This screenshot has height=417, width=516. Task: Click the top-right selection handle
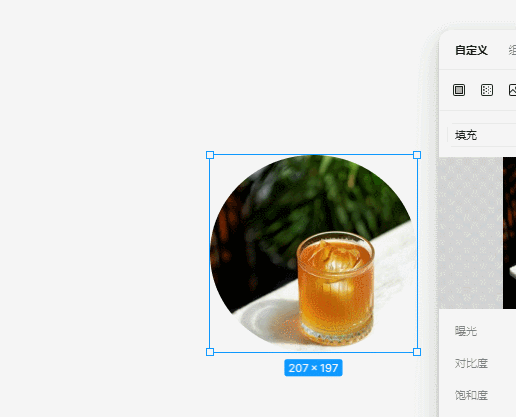[417, 155]
